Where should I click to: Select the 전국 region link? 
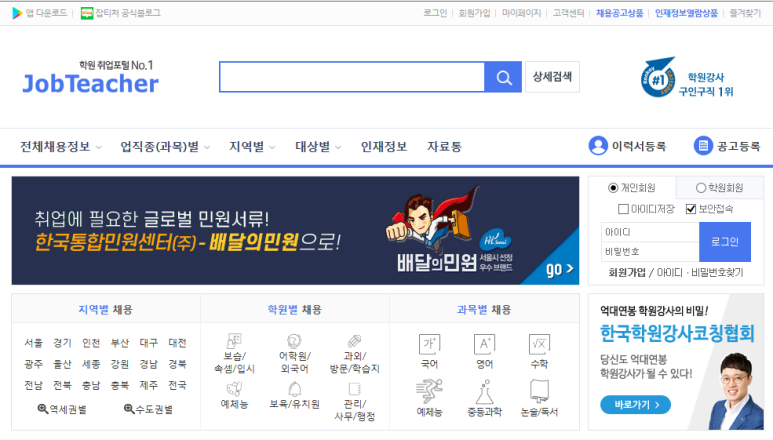177,385
